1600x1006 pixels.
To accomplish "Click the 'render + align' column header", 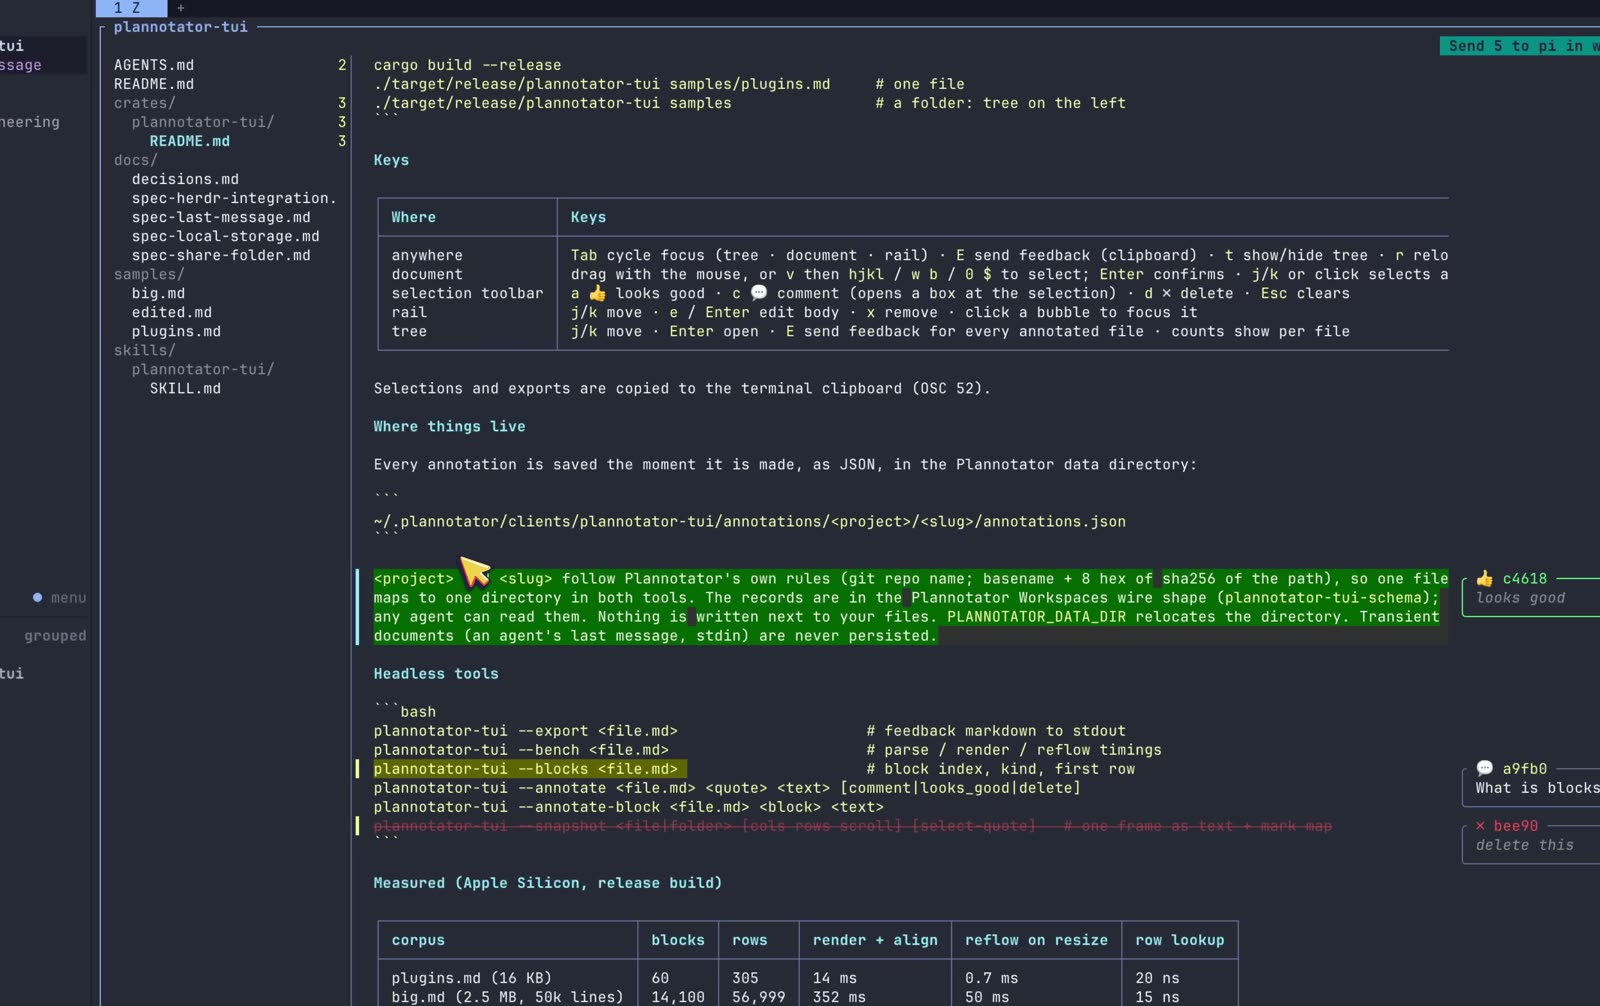I will 875,940.
